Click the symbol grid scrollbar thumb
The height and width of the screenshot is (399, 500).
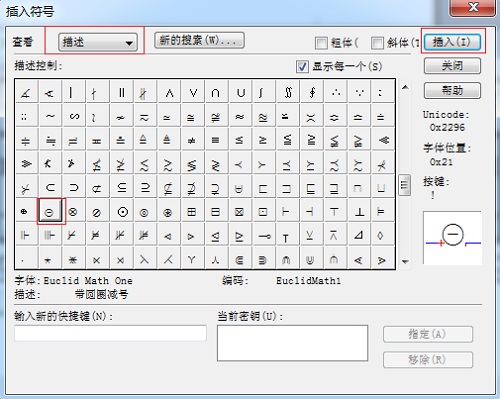(405, 185)
